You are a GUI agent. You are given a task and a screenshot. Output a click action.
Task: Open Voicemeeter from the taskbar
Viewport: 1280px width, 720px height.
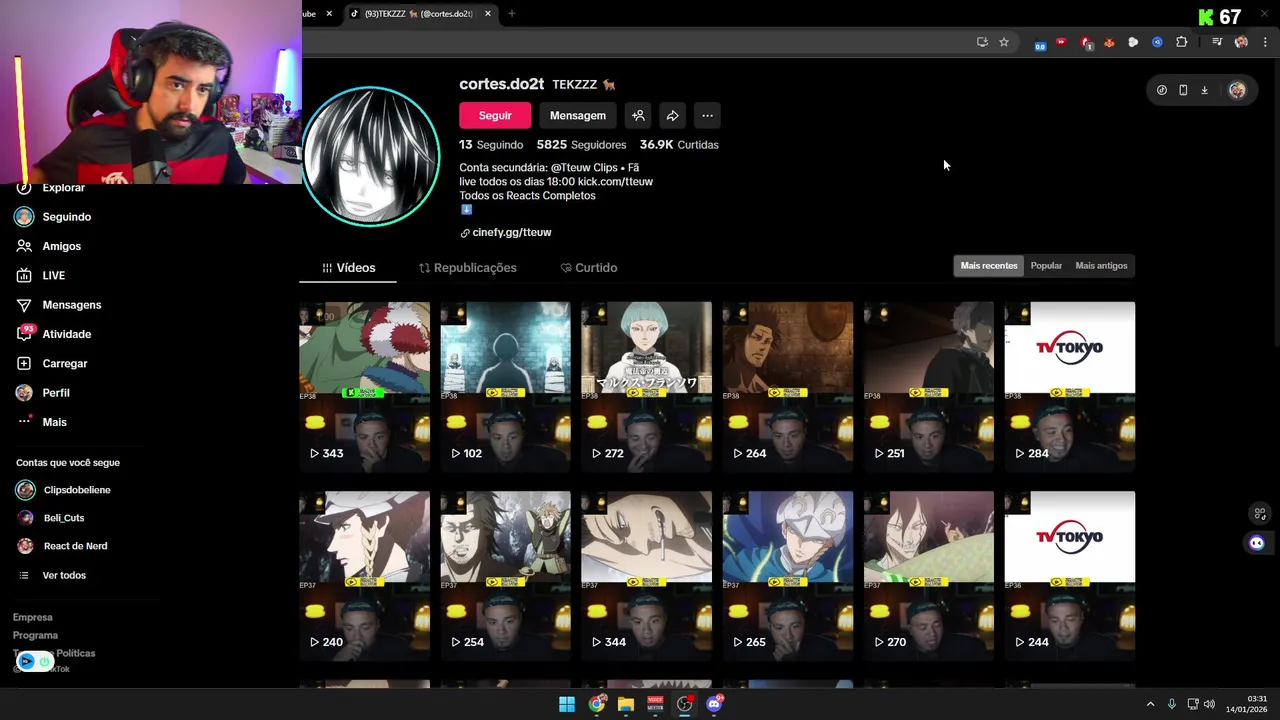[x=655, y=704]
